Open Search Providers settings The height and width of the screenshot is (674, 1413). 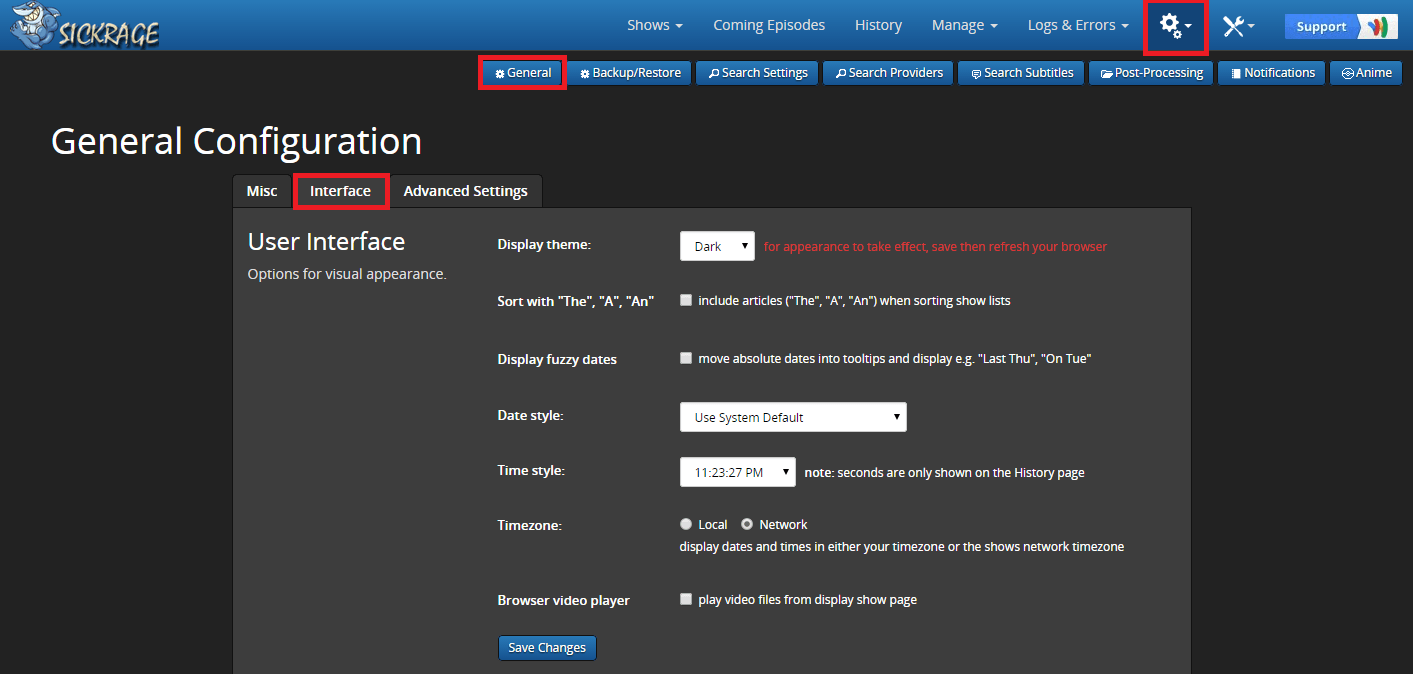pyautogui.click(x=889, y=73)
